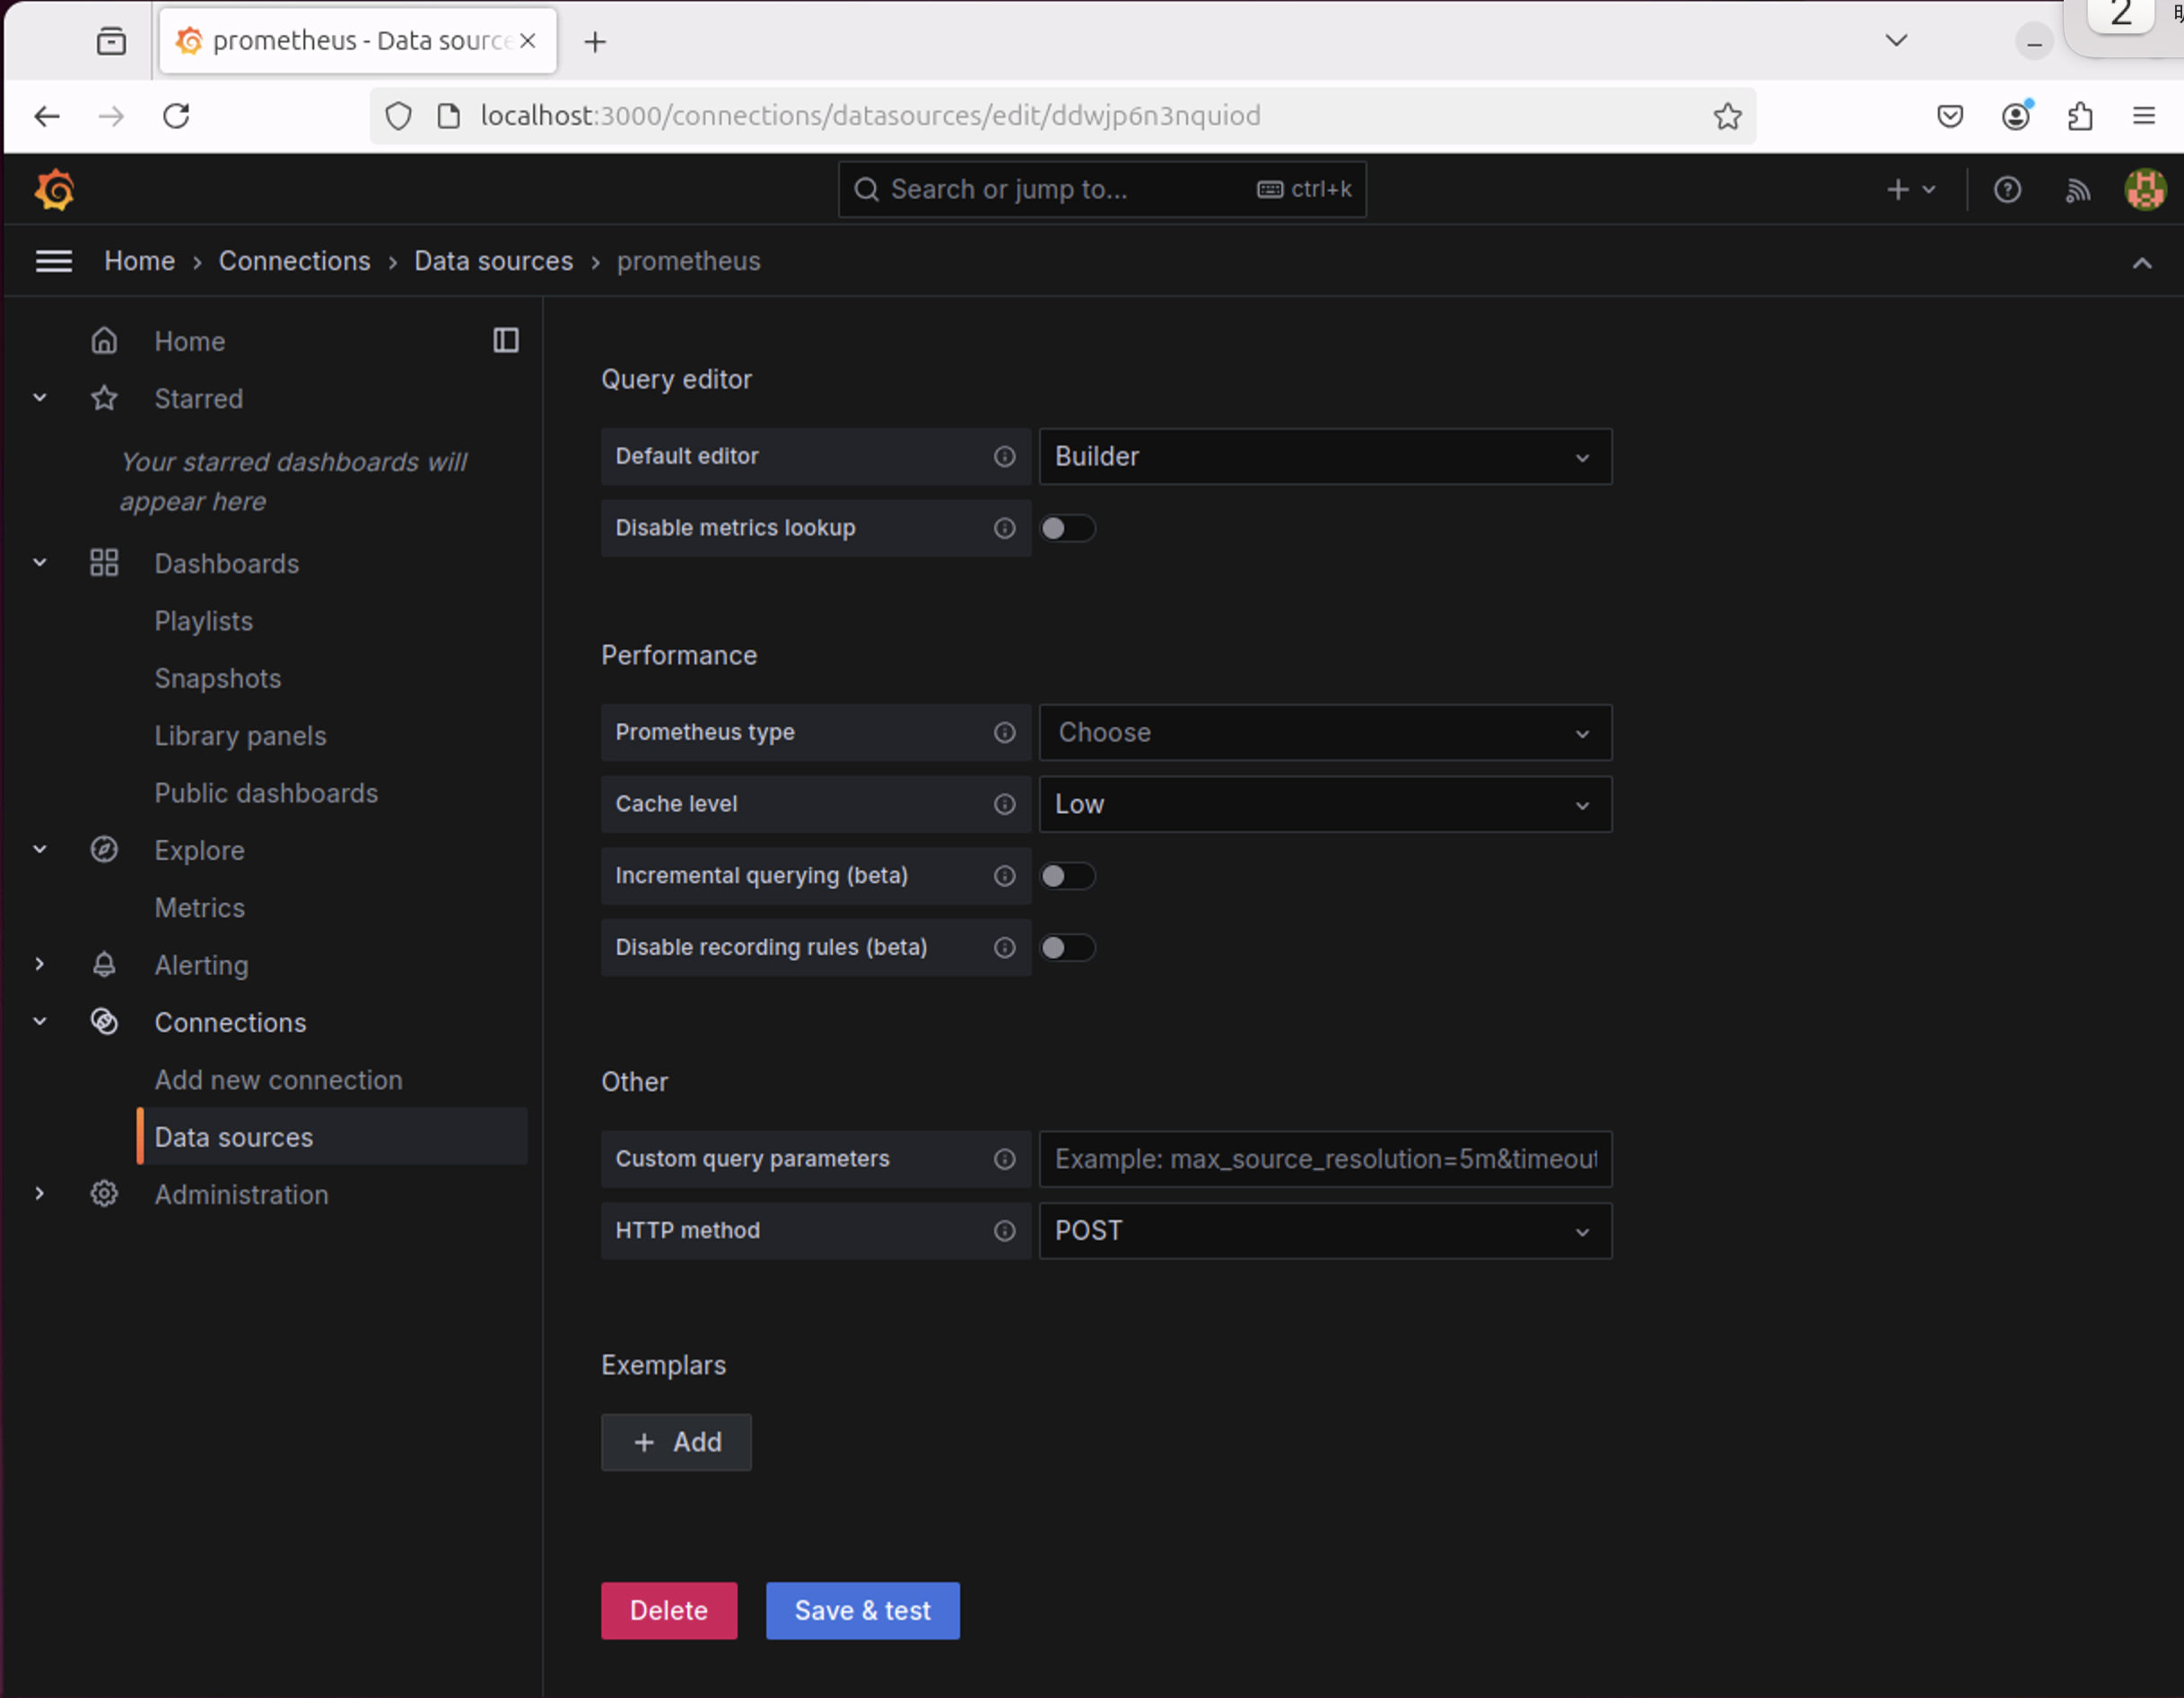Click info icon next to Cache level
The image size is (2184, 1698).
pyautogui.click(x=1004, y=804)
